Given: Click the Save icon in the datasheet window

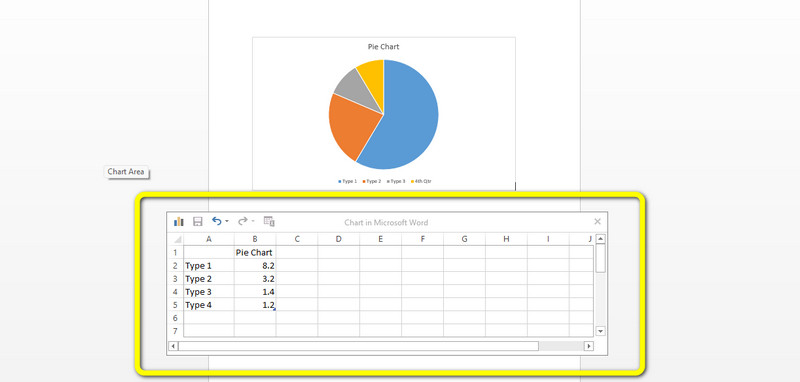Looking at the screenshot, I should pyautogui.click(x=198, y=222).
